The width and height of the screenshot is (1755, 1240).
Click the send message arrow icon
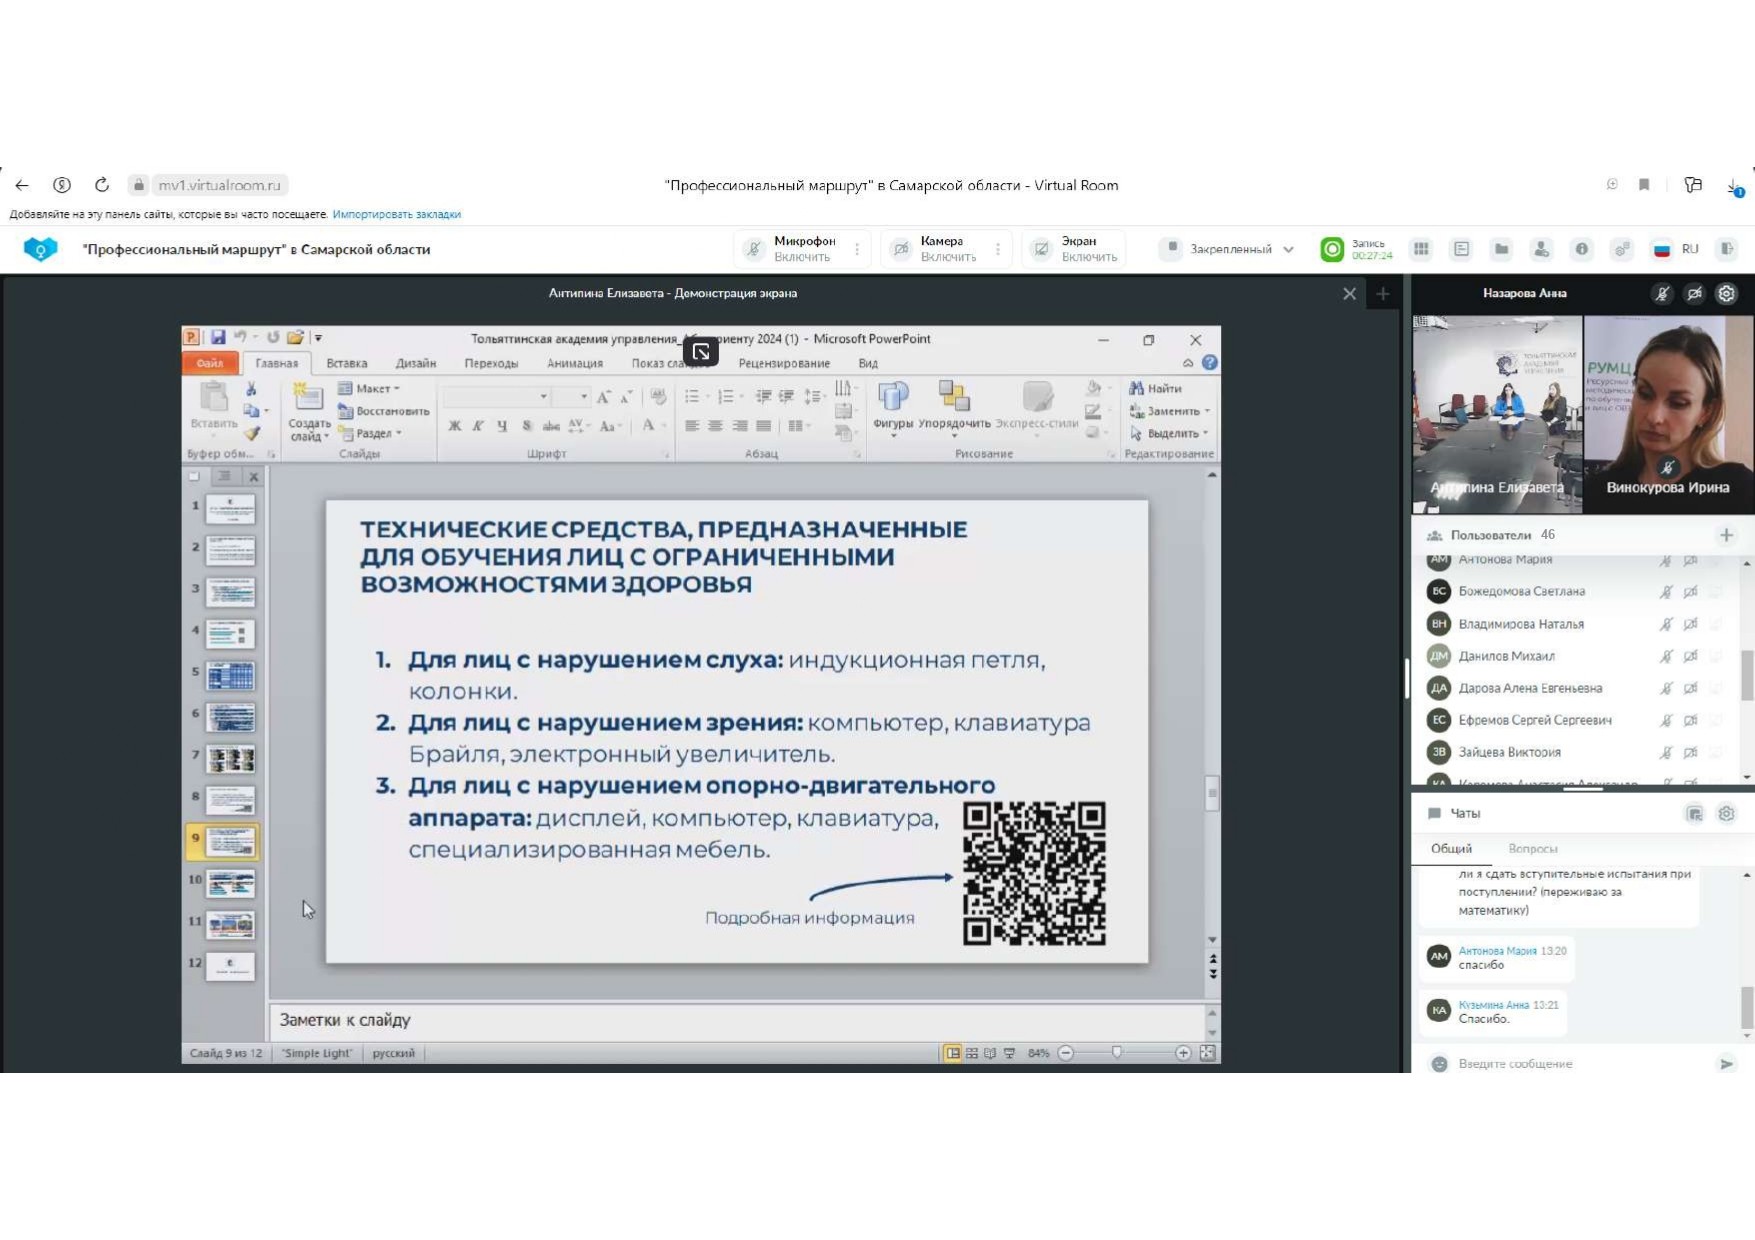(1726, 1064)
